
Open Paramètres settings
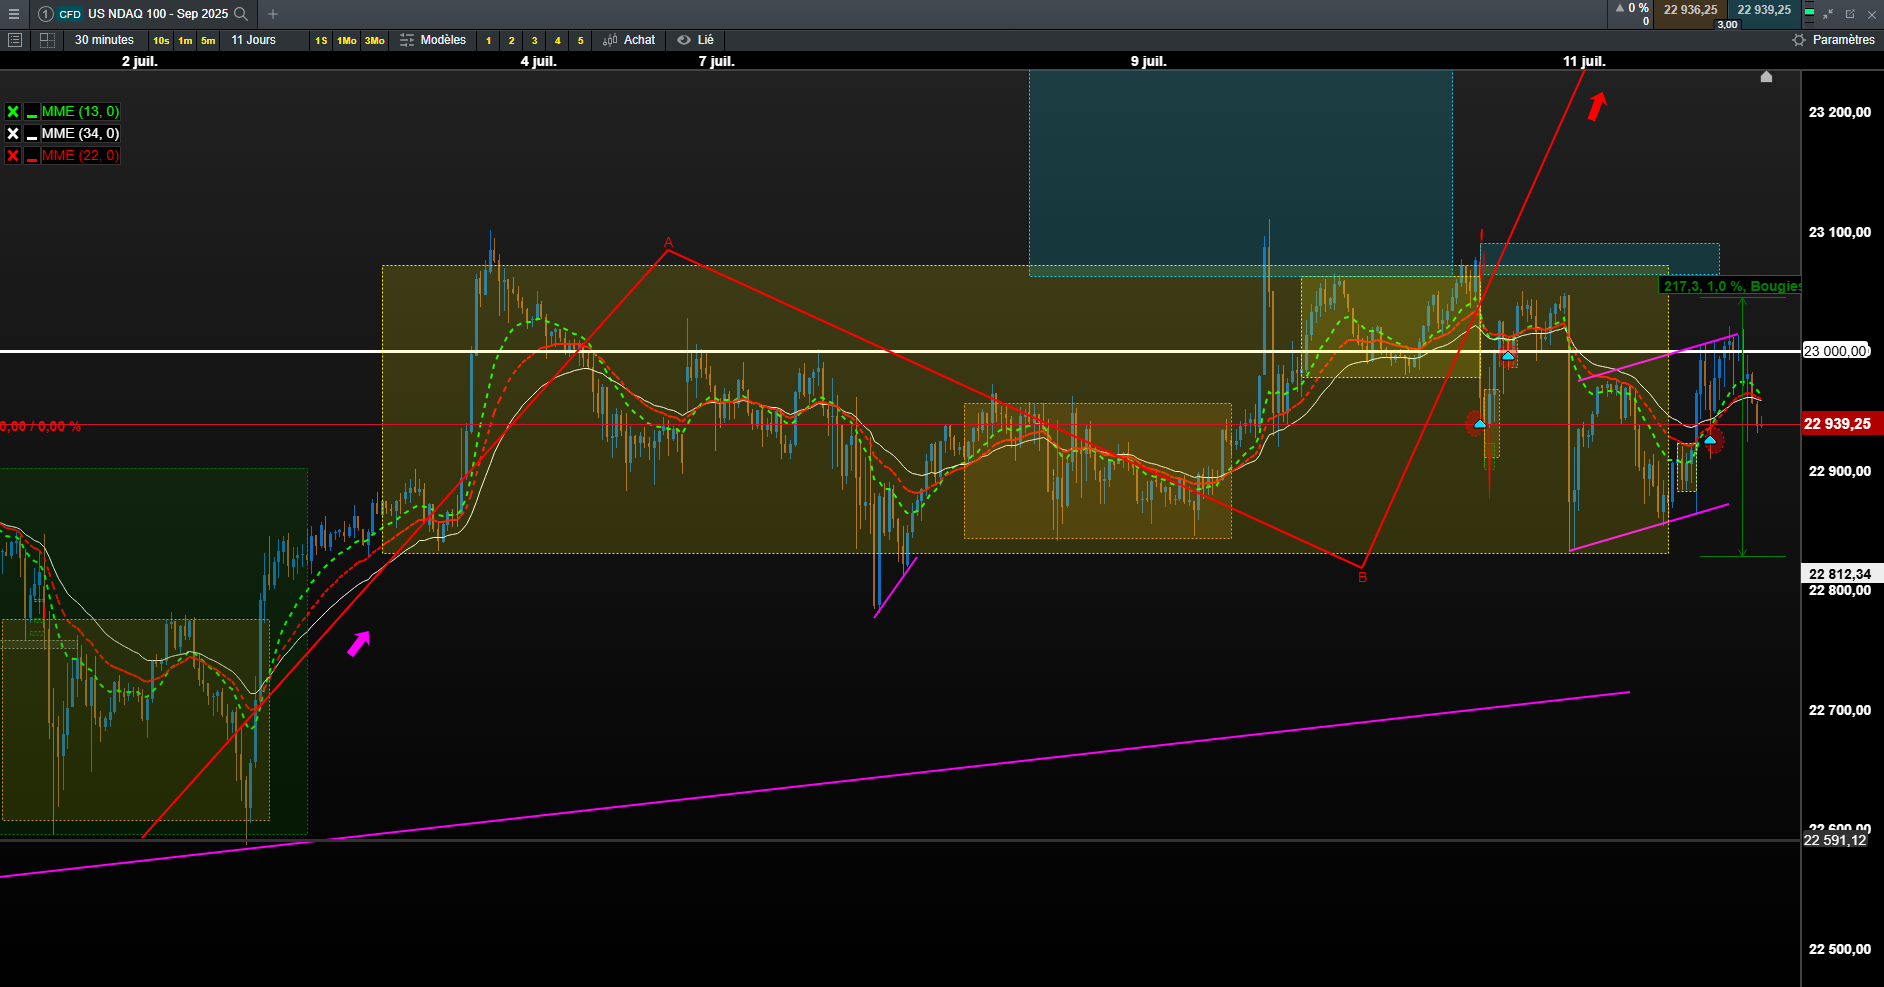pyautogui.click(x=1833, y=40)
